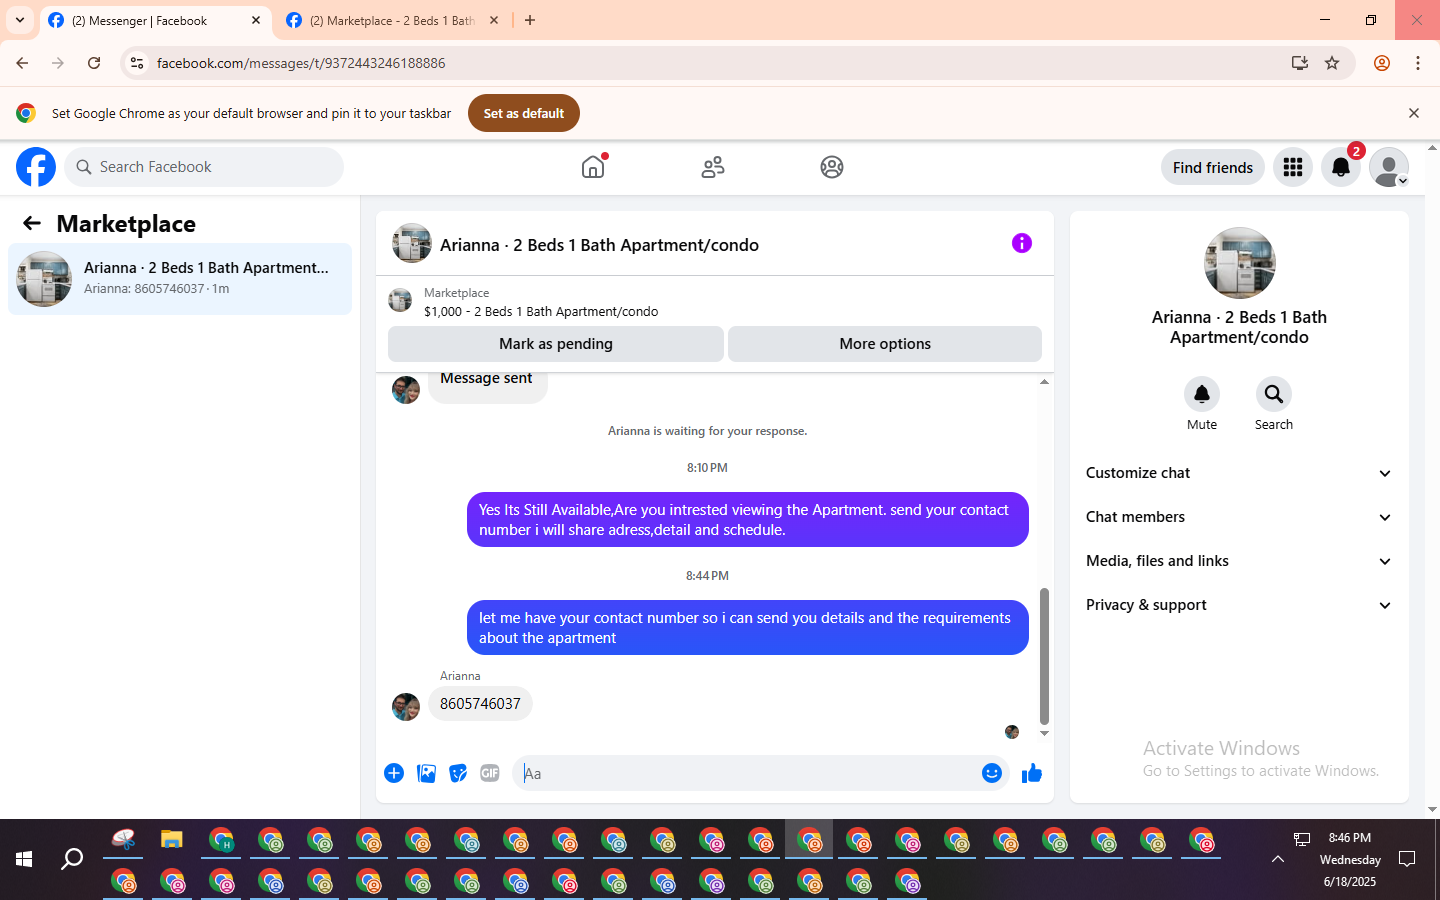Click the Facebook logo
Image resolution: width=1440 pixels, height=900 pixels.
(x=36, y=167)
